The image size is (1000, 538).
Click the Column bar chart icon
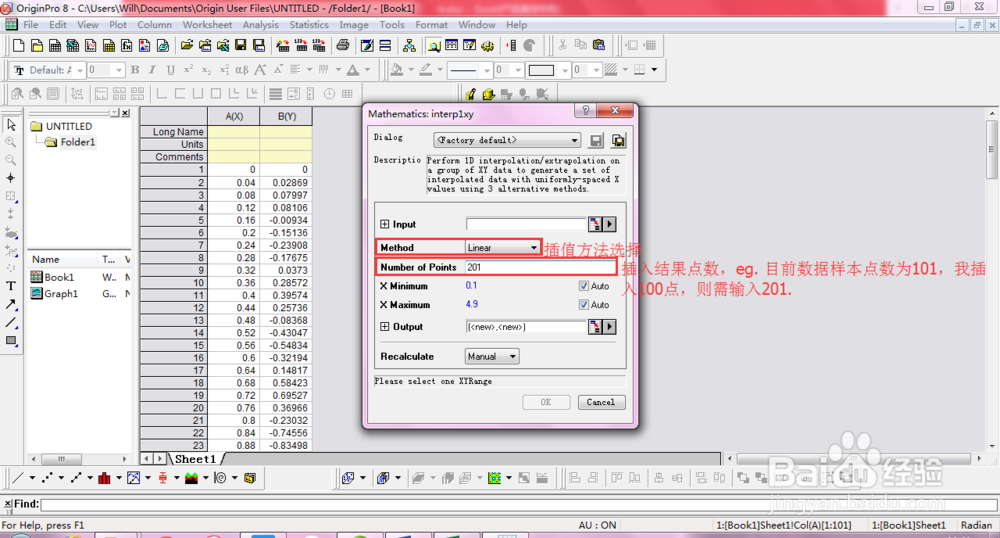(105, 477)
